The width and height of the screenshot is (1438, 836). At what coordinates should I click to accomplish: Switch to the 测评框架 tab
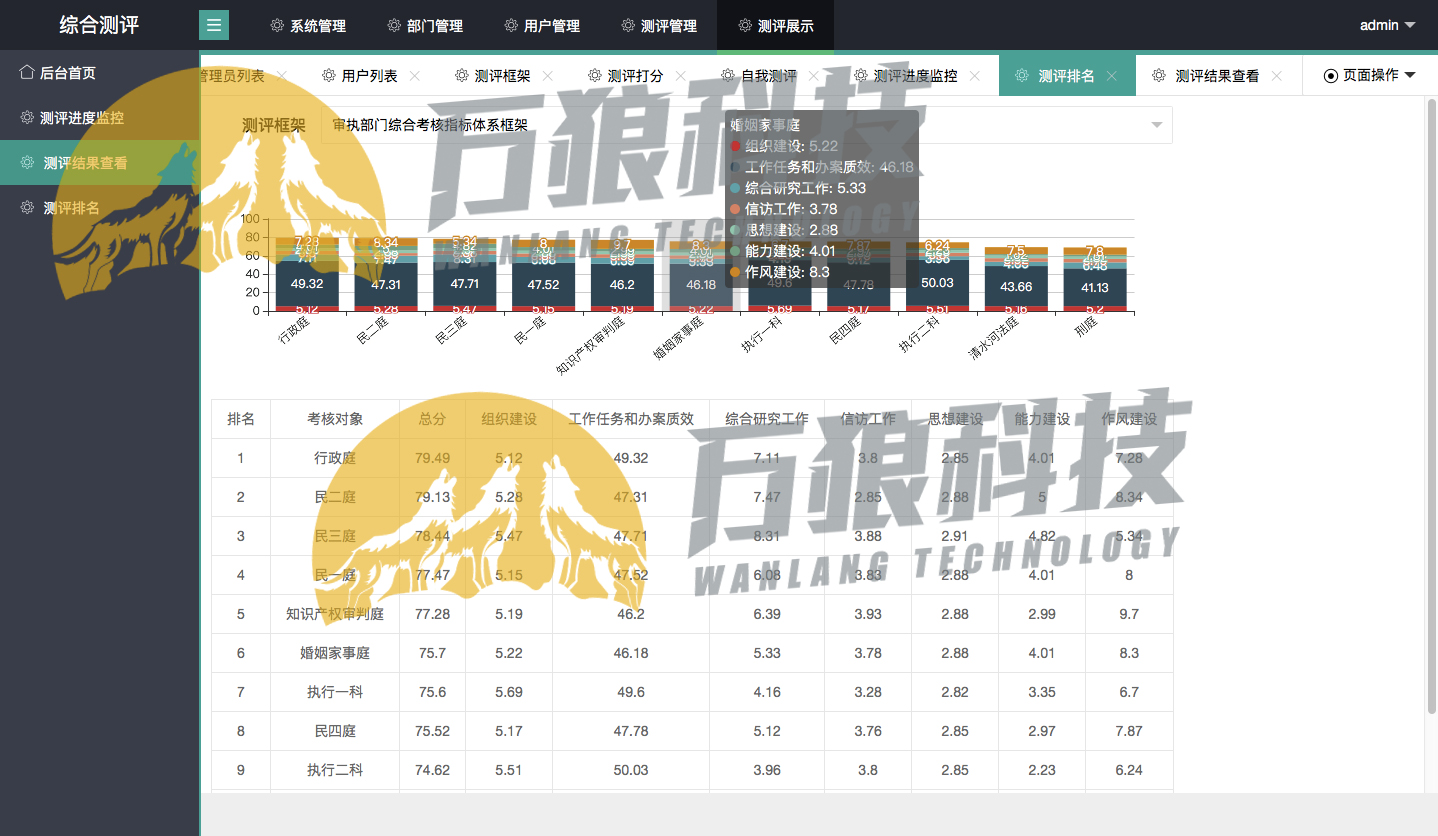coord(502,76)
